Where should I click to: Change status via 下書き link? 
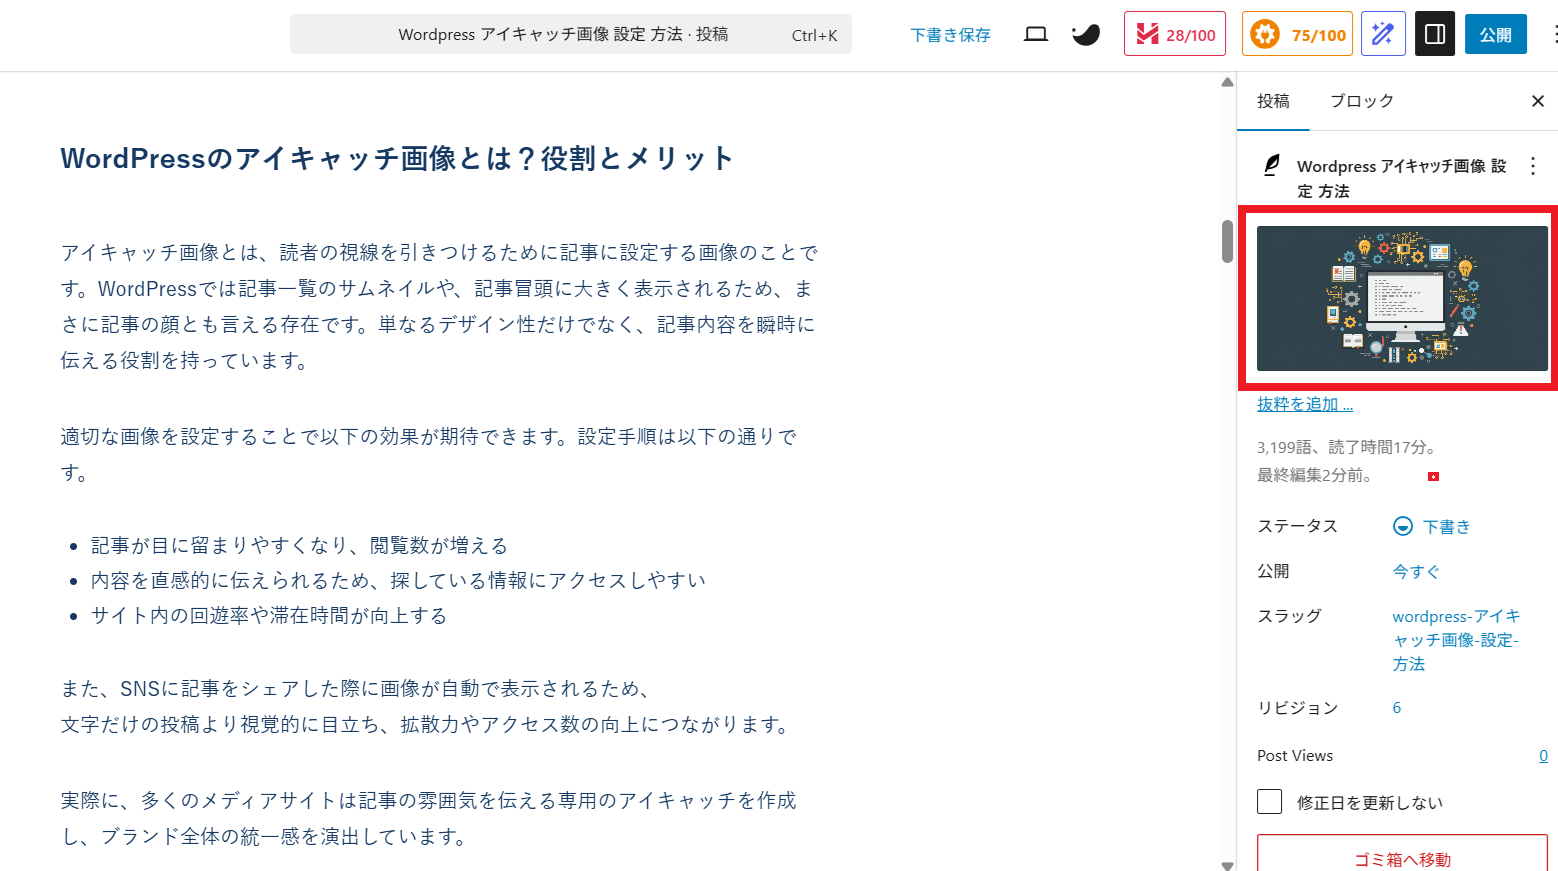tap(1446, 527)
